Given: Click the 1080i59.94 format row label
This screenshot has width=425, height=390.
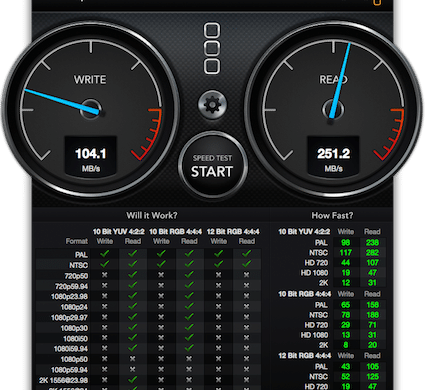Looking at the screenshot, I should point(71,349).
